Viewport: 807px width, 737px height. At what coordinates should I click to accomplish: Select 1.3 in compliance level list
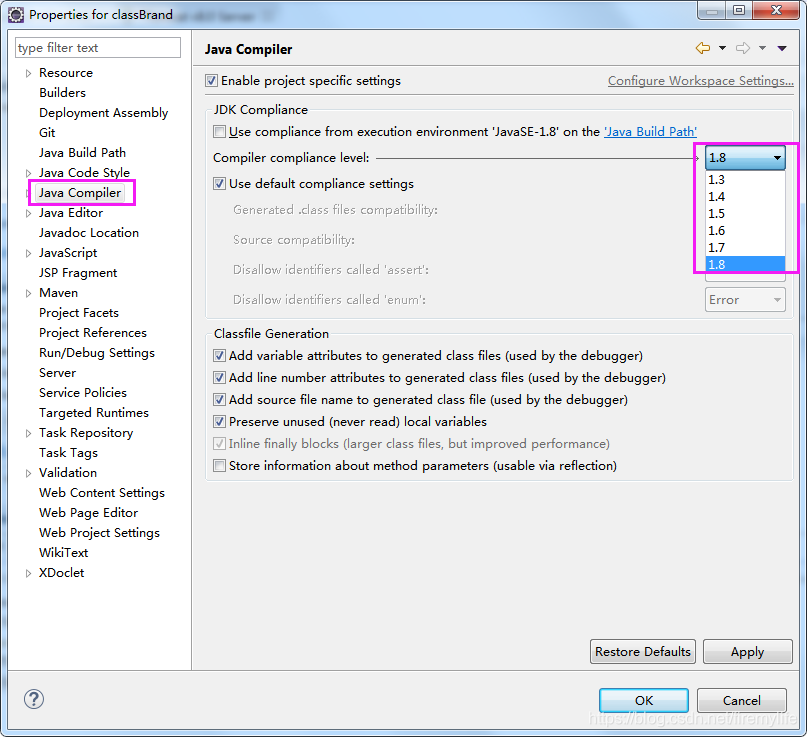pos(745,180)
